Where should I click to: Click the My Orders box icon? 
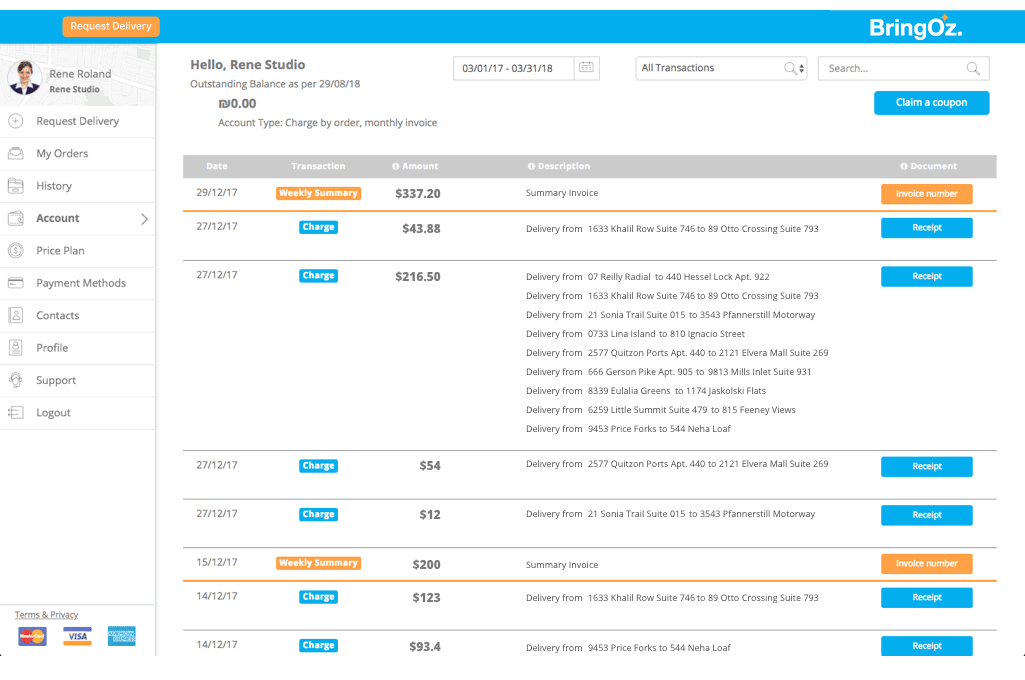16,154
